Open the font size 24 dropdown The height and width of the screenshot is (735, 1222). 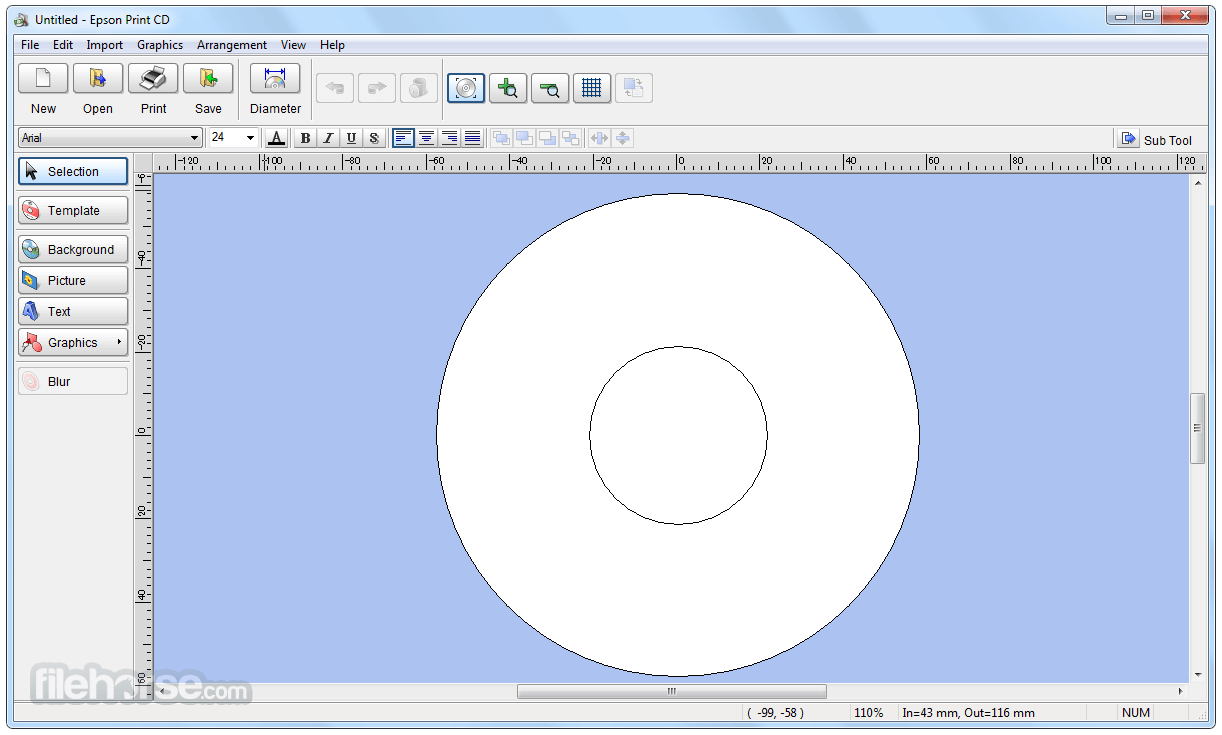click(x=250, y=138)
